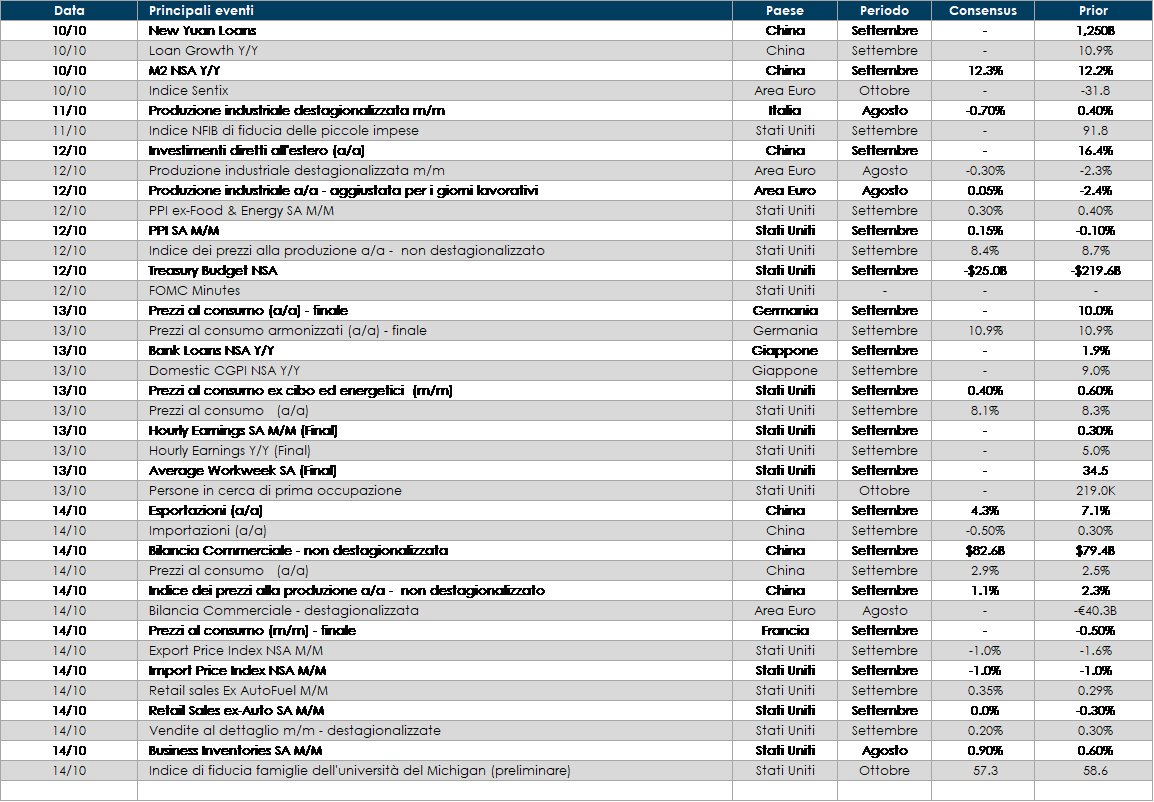Click the Data column header
The width and height of the screenshot is (1154, 802).
pyautogui.click(x=69, y=11)
